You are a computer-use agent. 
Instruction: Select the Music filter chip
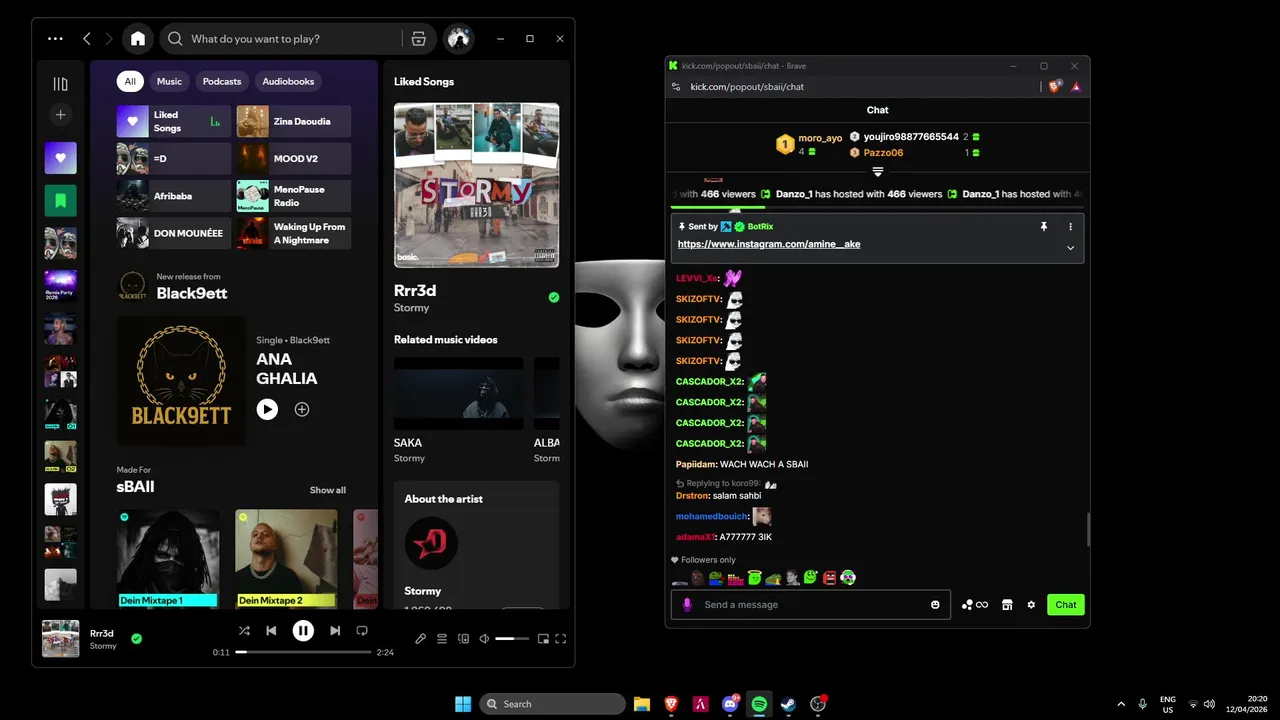(x=170, y=81)
